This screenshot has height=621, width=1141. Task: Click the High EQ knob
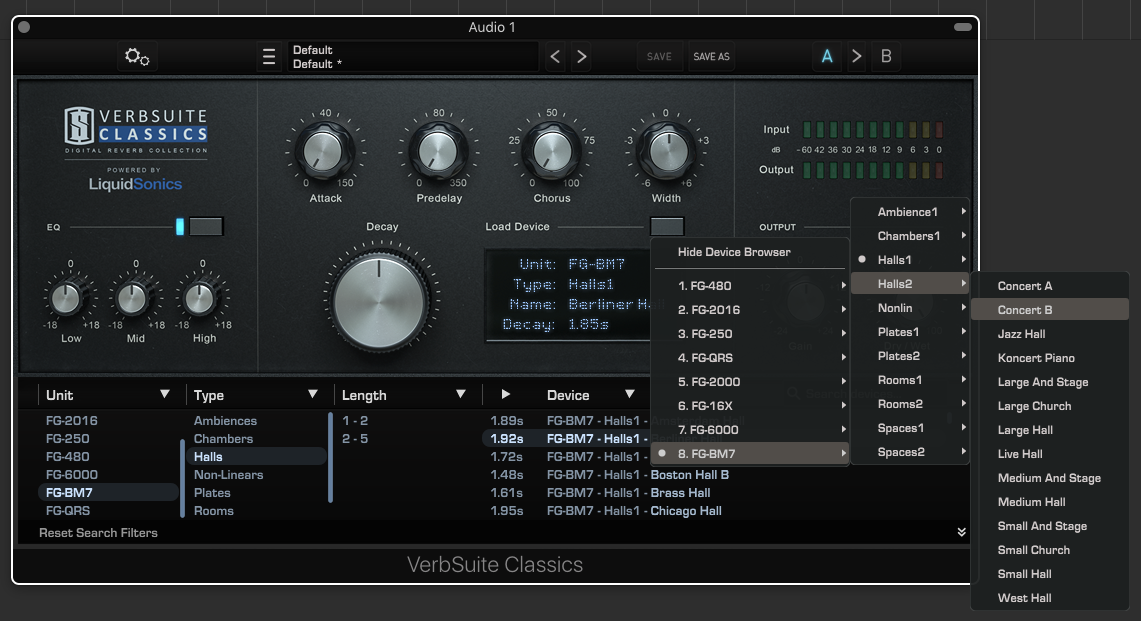pos(200,298)
